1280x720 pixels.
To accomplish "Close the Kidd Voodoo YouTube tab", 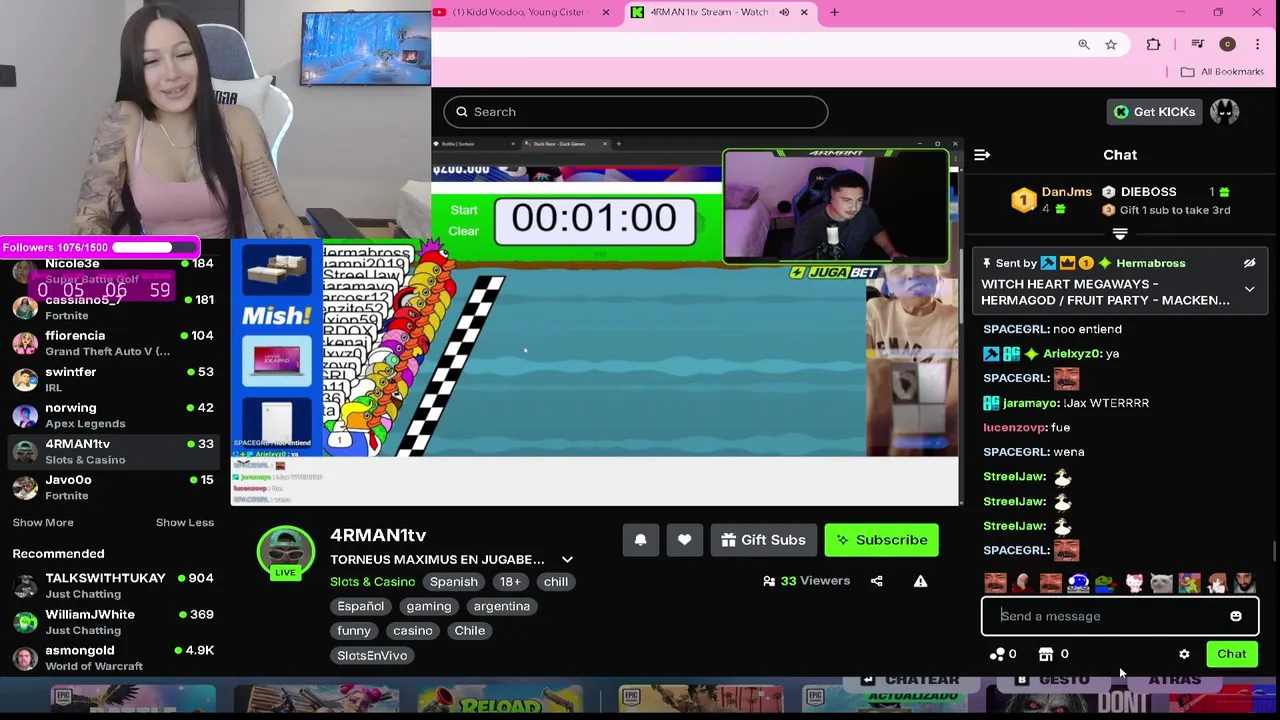I will 606,12.
